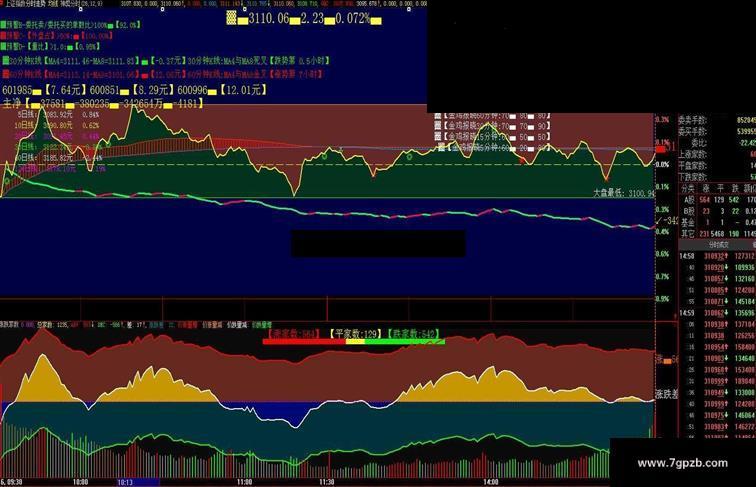
Task: Click the 平盘家数 row
Action: coord(716,166)
